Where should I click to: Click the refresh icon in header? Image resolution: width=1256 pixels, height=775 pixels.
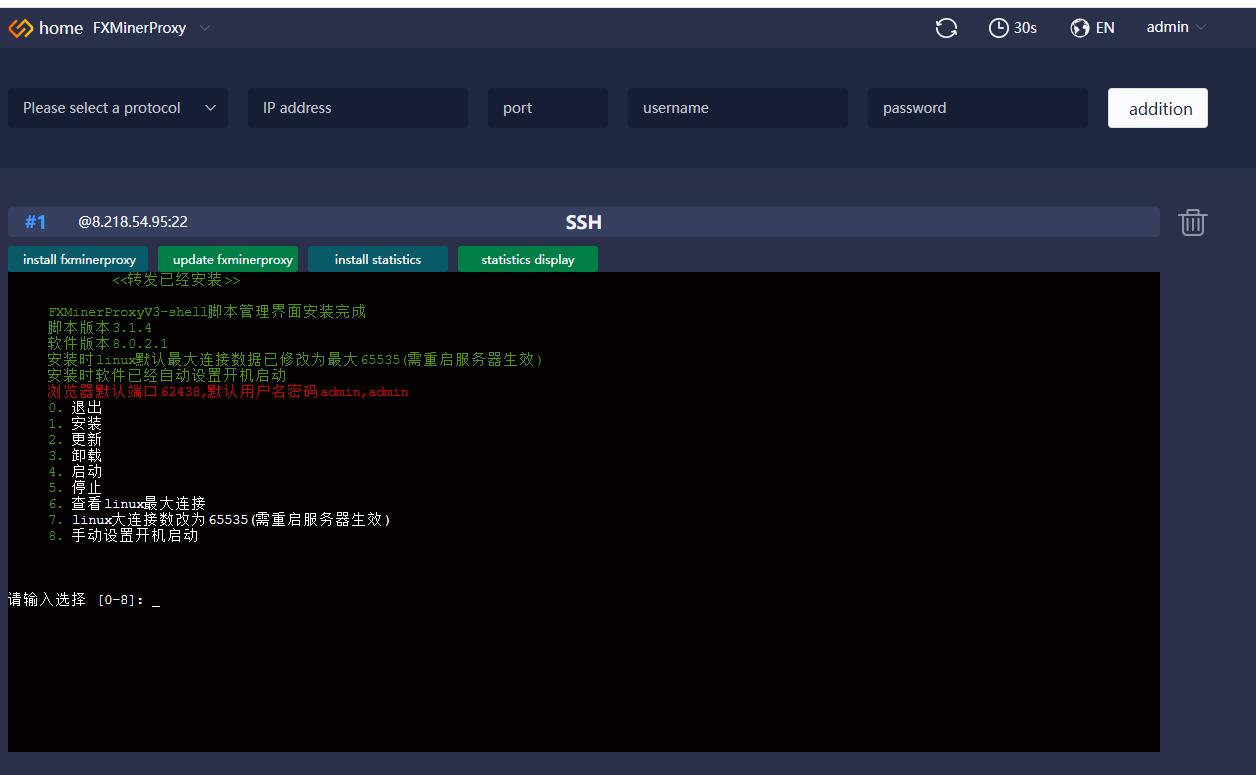[946, 28]
